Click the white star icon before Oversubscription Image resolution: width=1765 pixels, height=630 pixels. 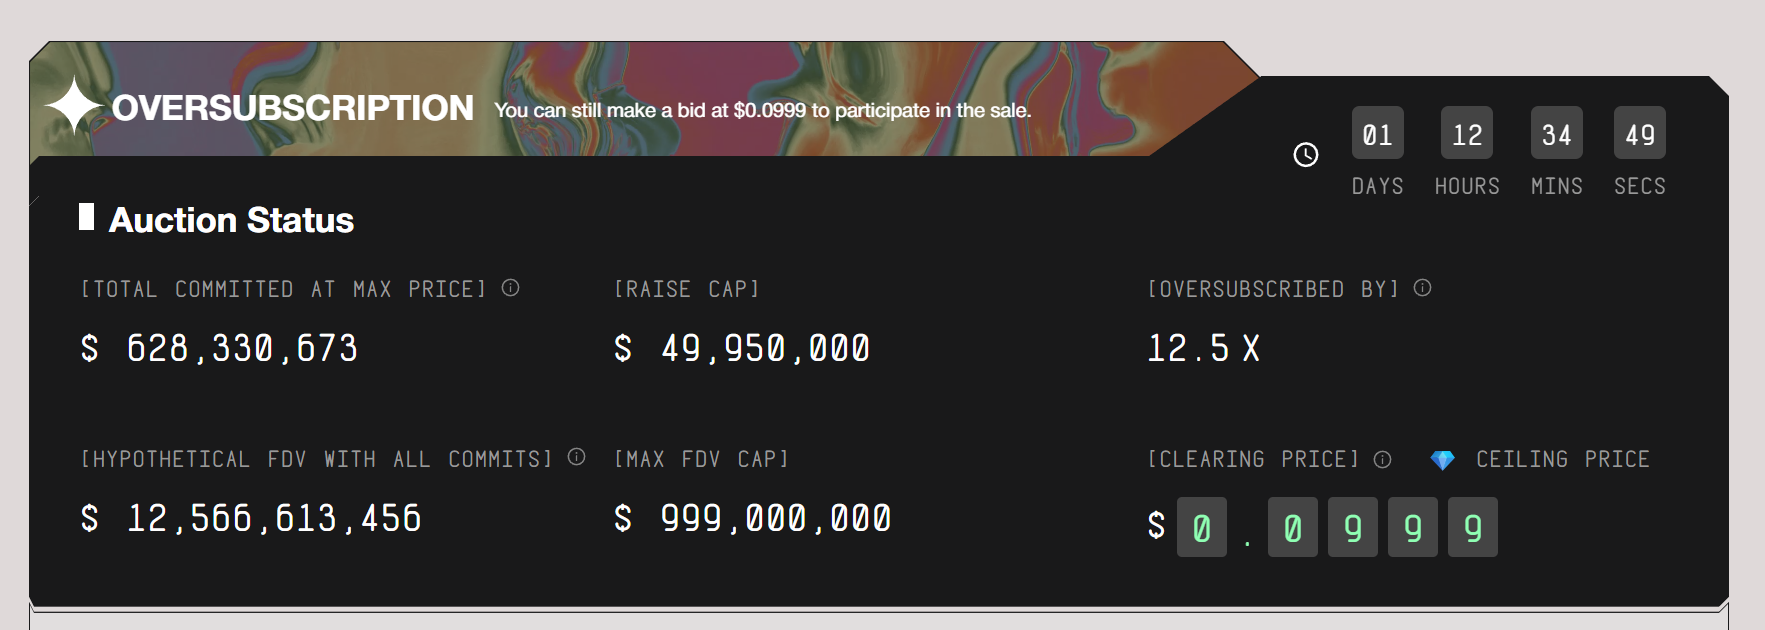tap(74, 105)
